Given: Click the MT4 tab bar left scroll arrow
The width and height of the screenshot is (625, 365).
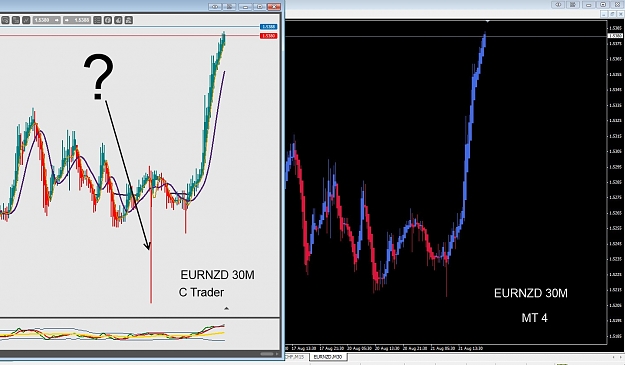Looking at the screenshot, I should (613, 357).
